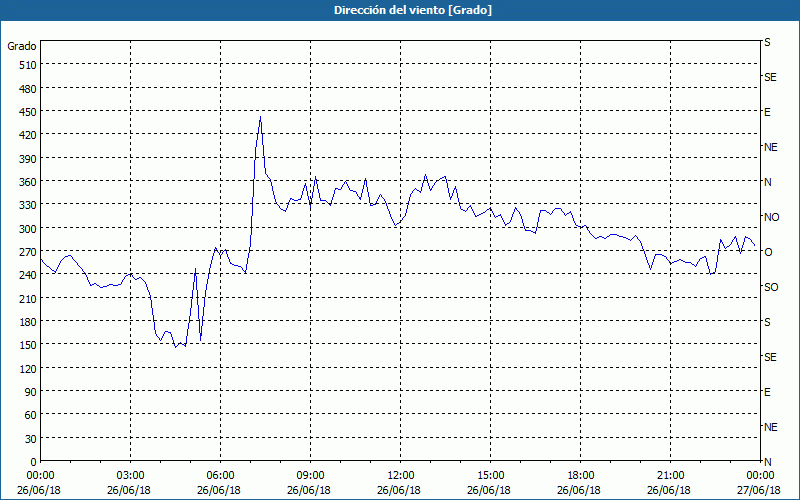Click the y-axis value 480
800x500 pixels.
click(28, 89)
